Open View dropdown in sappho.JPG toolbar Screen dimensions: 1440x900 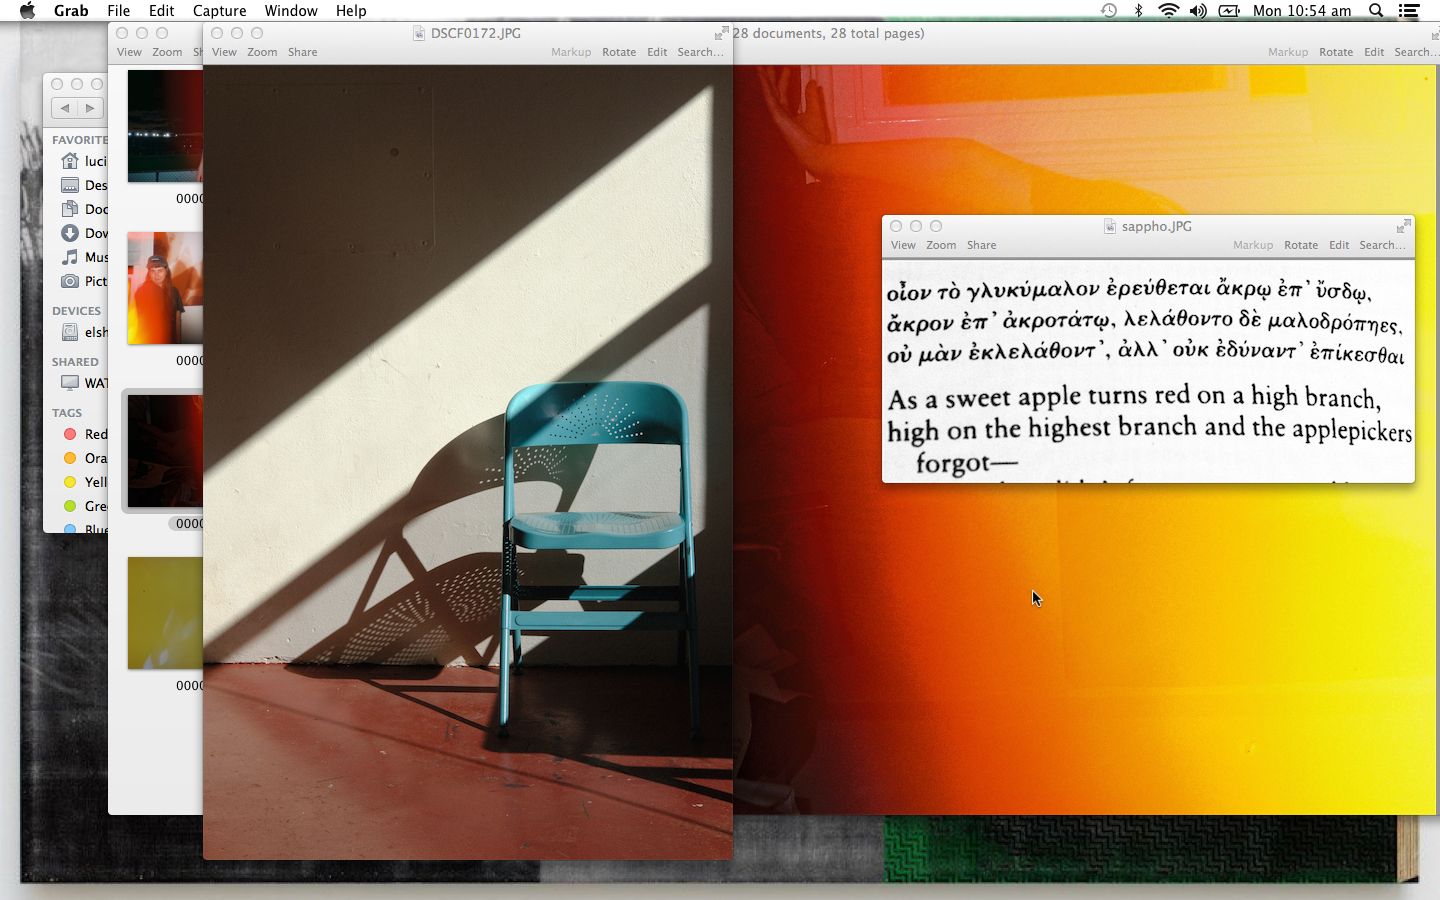(903, 245)
